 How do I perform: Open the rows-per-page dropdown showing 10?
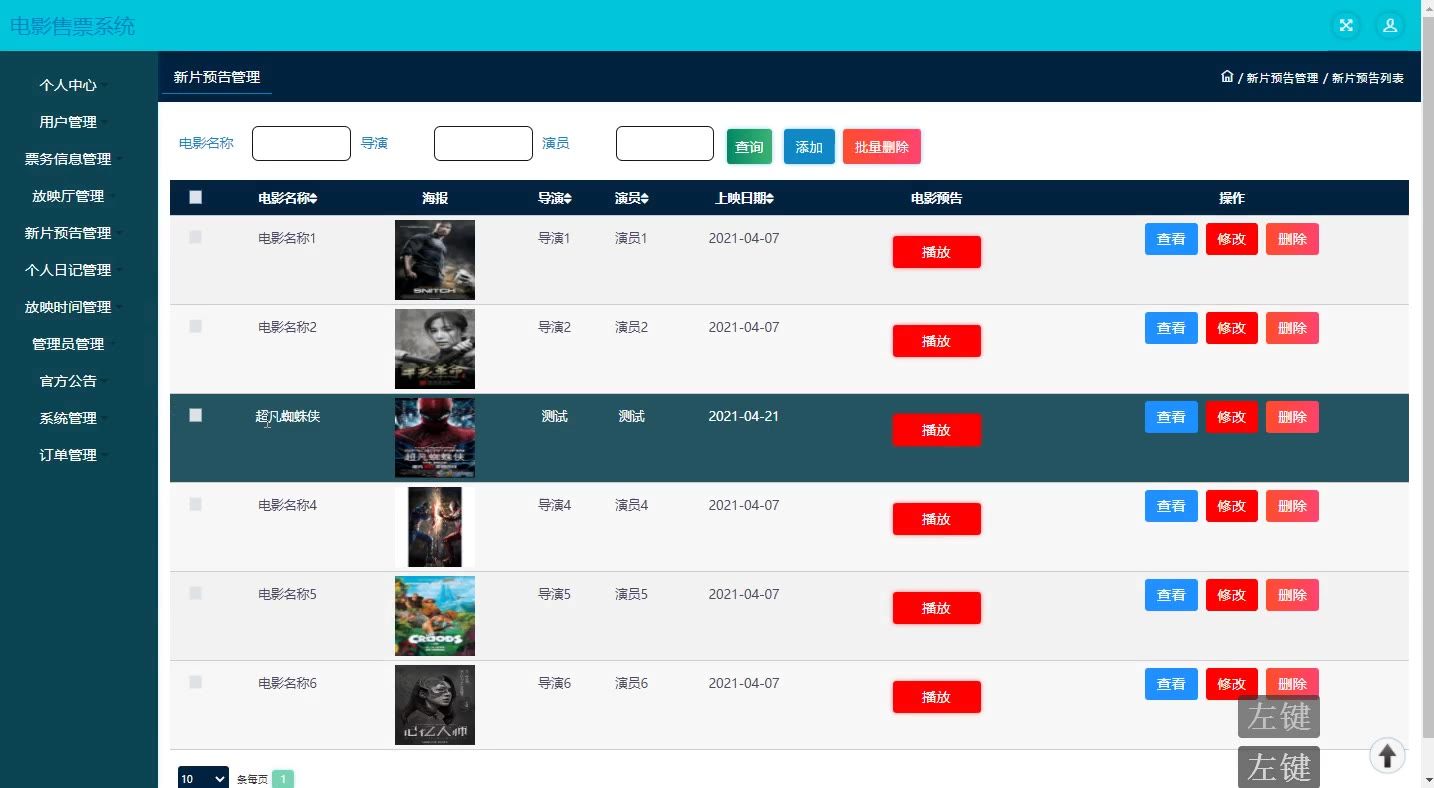point(203,778)
